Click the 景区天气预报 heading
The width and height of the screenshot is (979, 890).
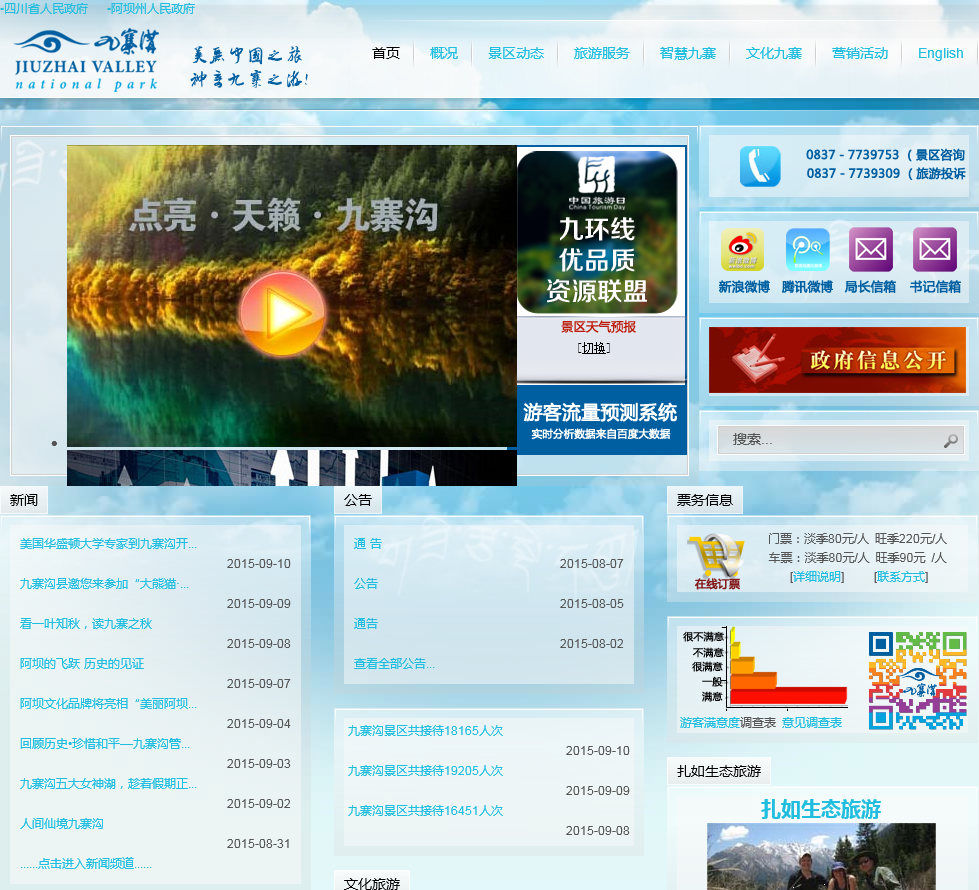[598, 327]
